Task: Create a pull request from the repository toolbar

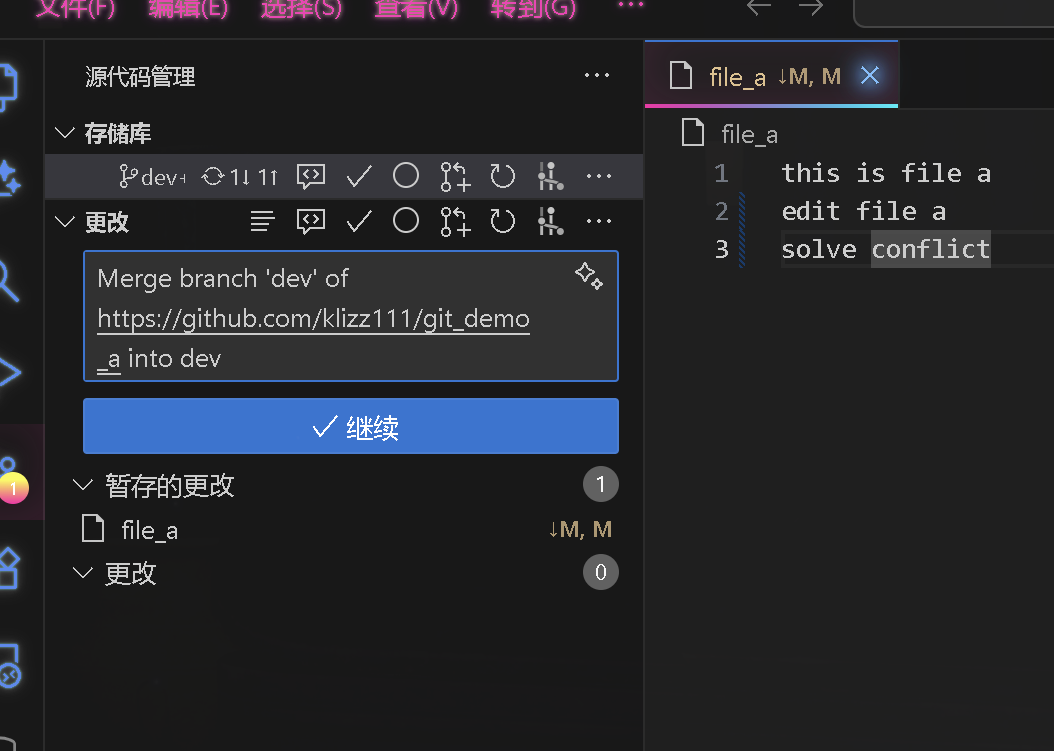Action: (x=455, y=176)
